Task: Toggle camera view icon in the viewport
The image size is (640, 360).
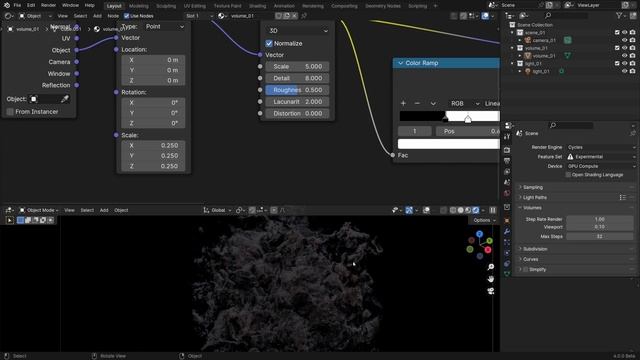Action: pos(491,291)
